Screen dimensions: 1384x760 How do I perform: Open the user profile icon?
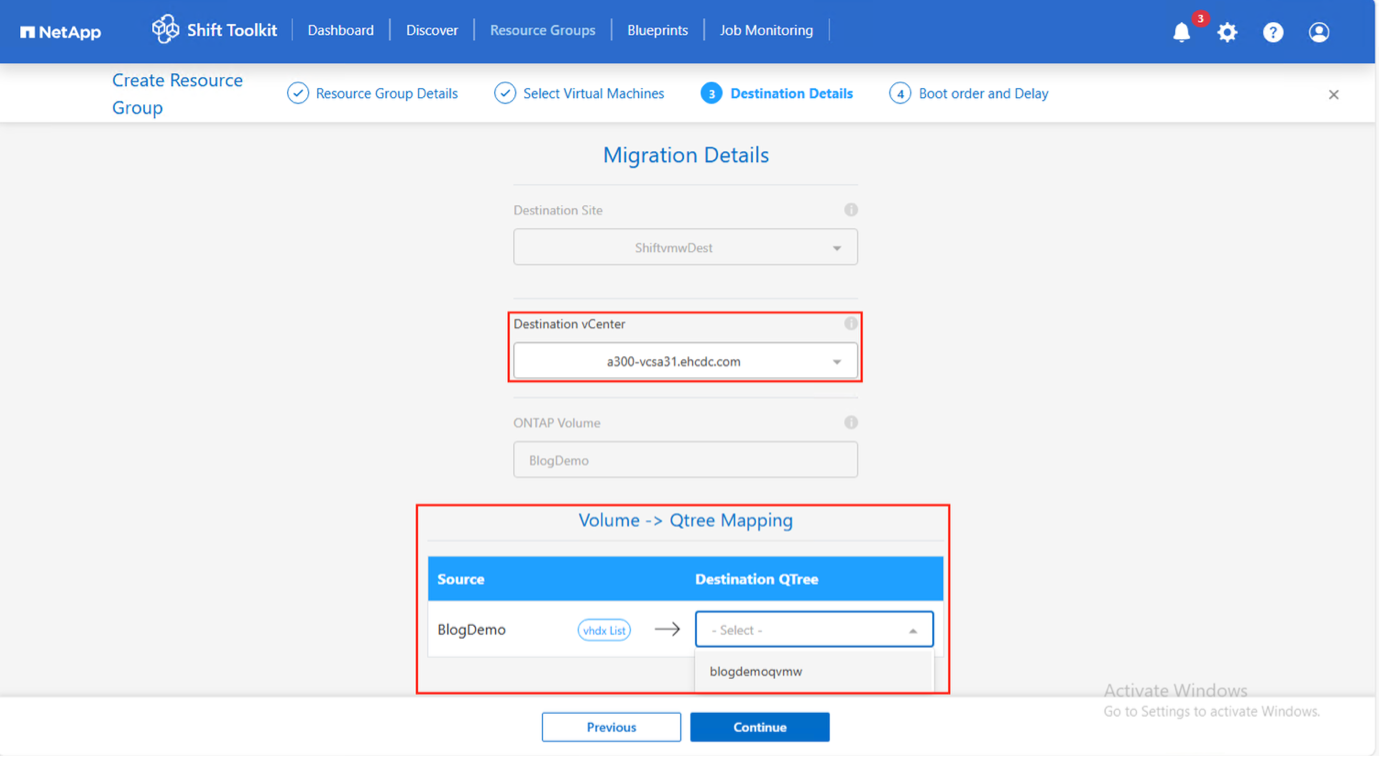click(1319, 32)
